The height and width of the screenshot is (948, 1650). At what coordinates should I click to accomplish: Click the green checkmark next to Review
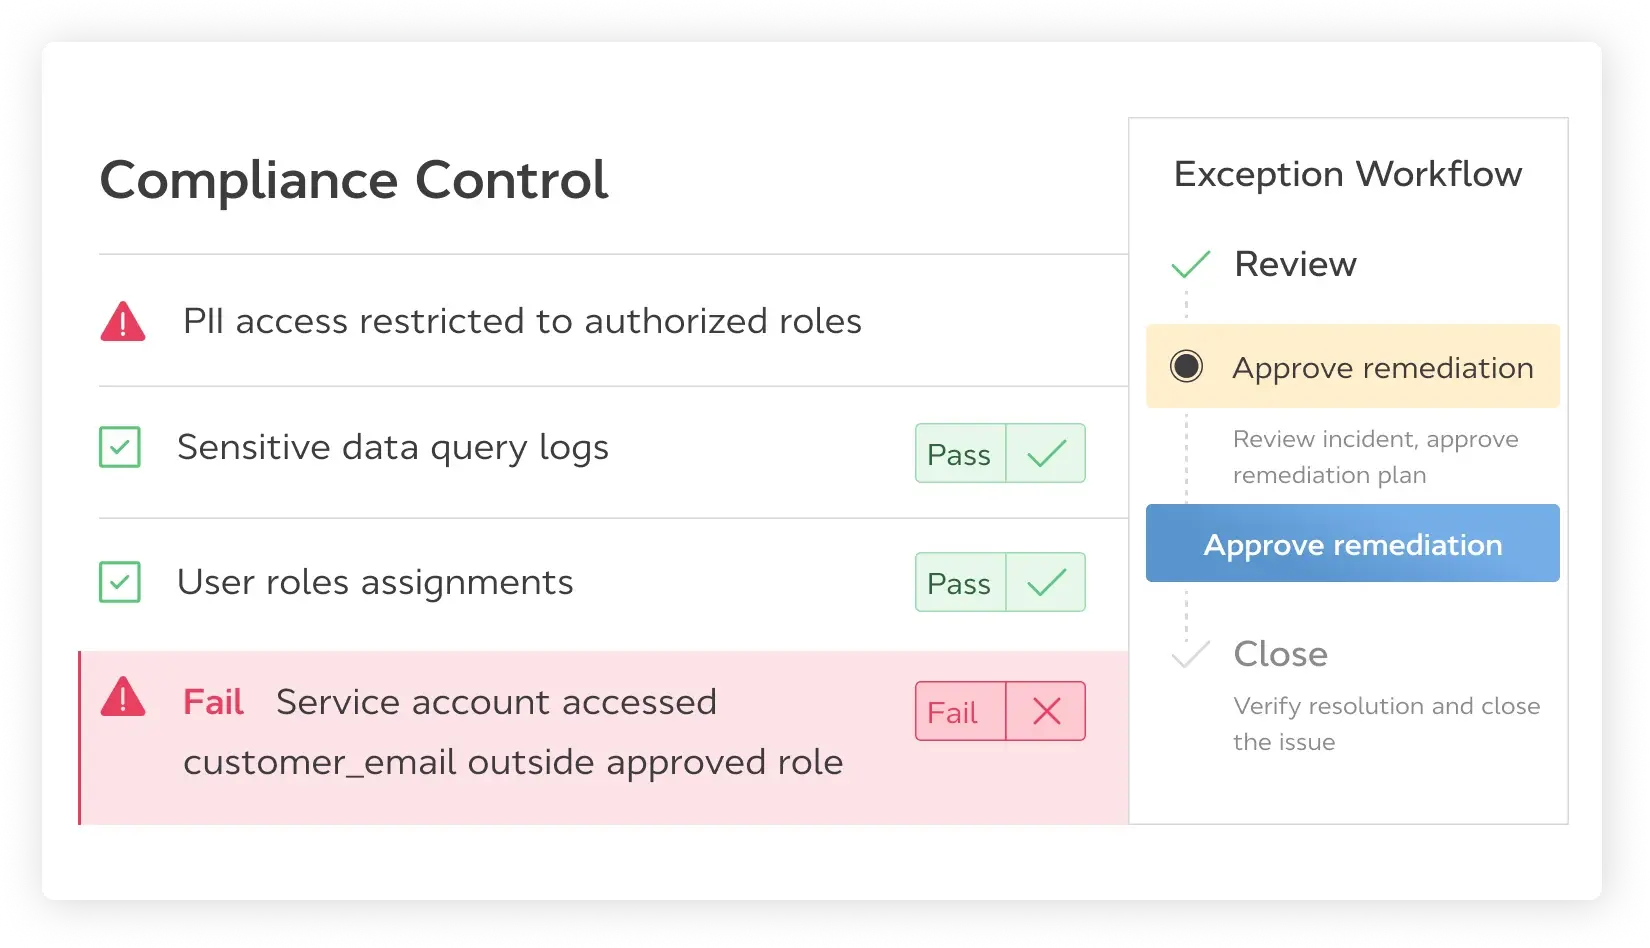point(1190,264)
